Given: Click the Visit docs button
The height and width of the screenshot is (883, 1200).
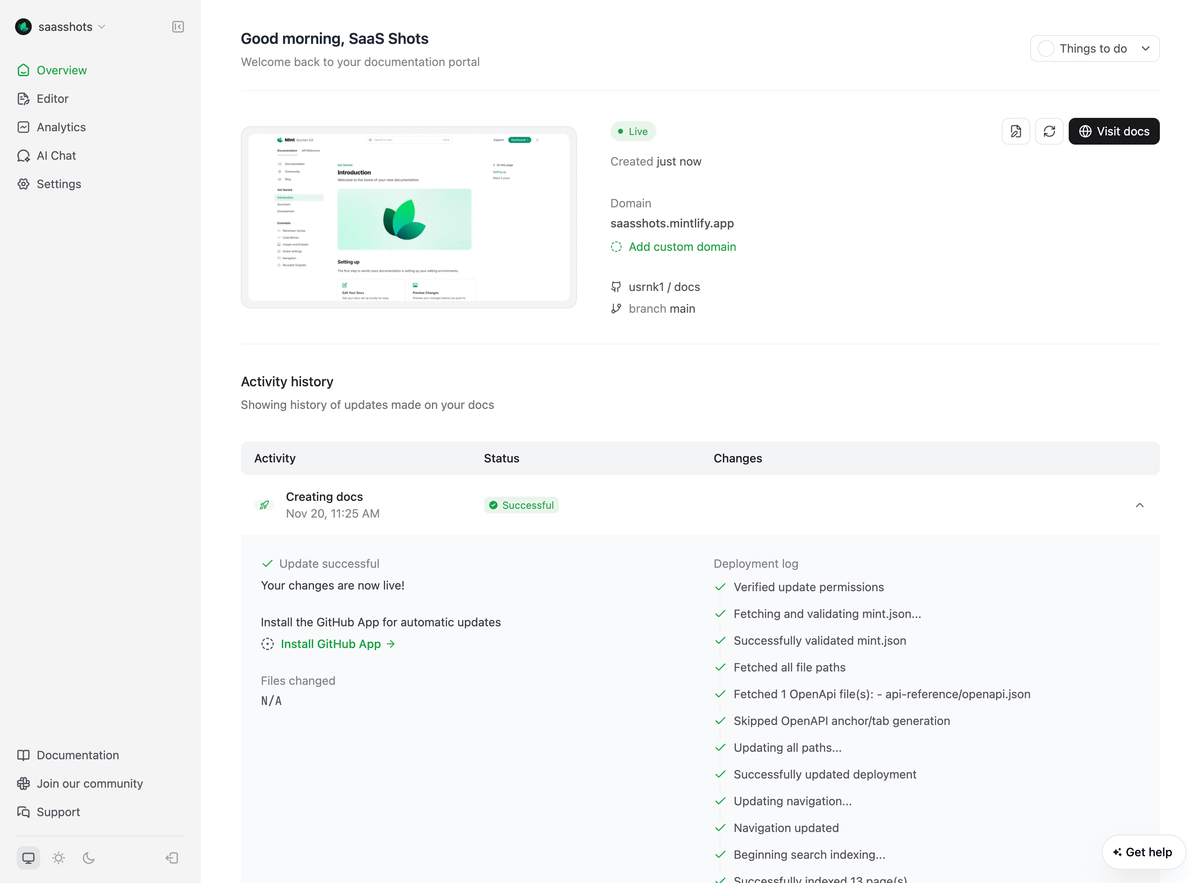Looking at the screenshot, I should click(1114, 131).
